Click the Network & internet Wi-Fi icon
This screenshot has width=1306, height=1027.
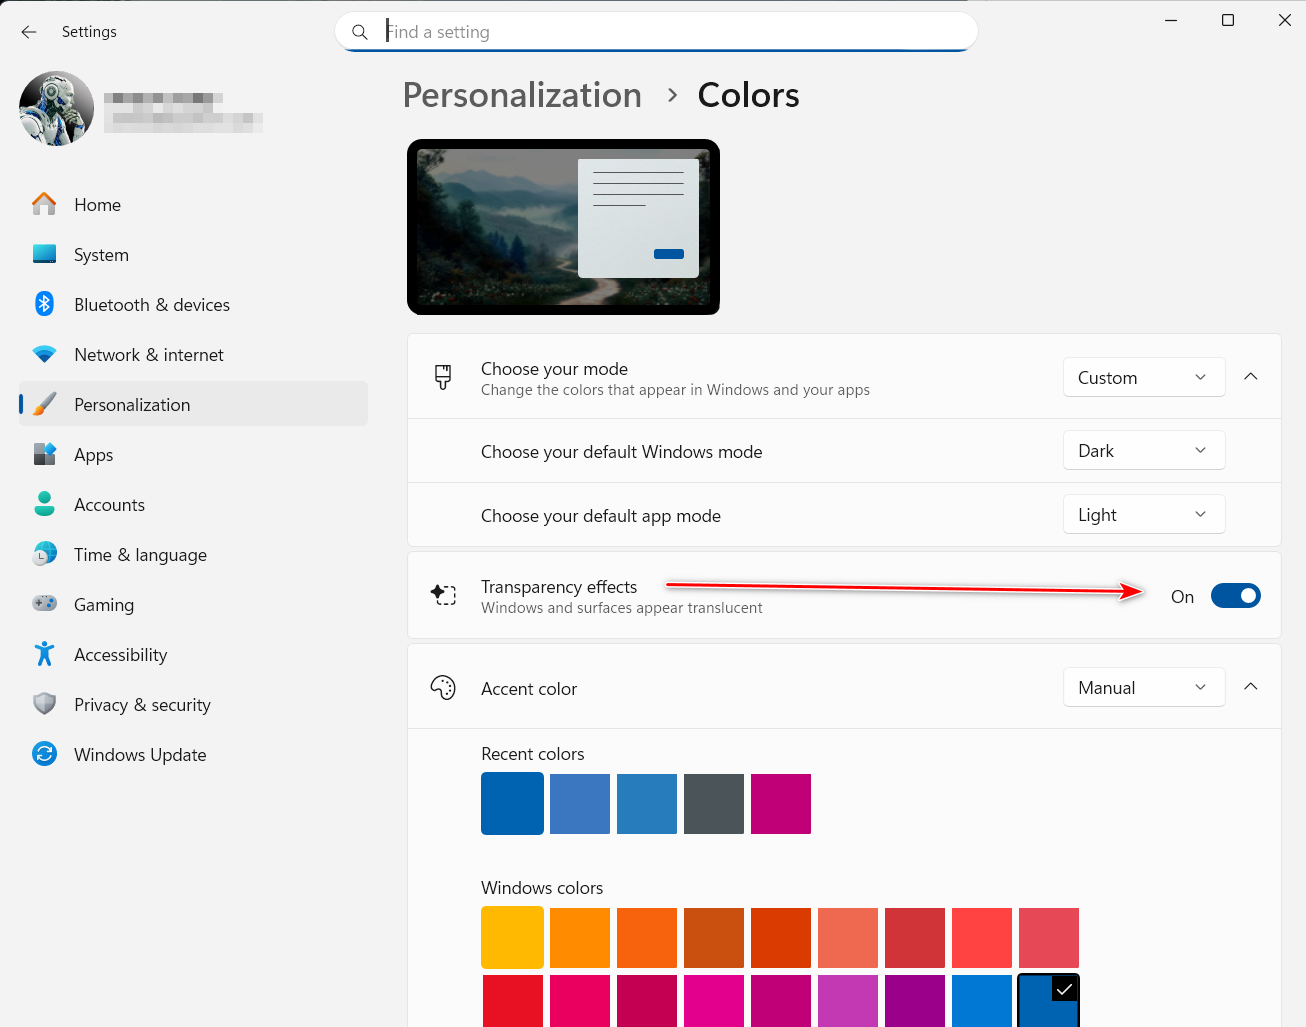(44, 354)
